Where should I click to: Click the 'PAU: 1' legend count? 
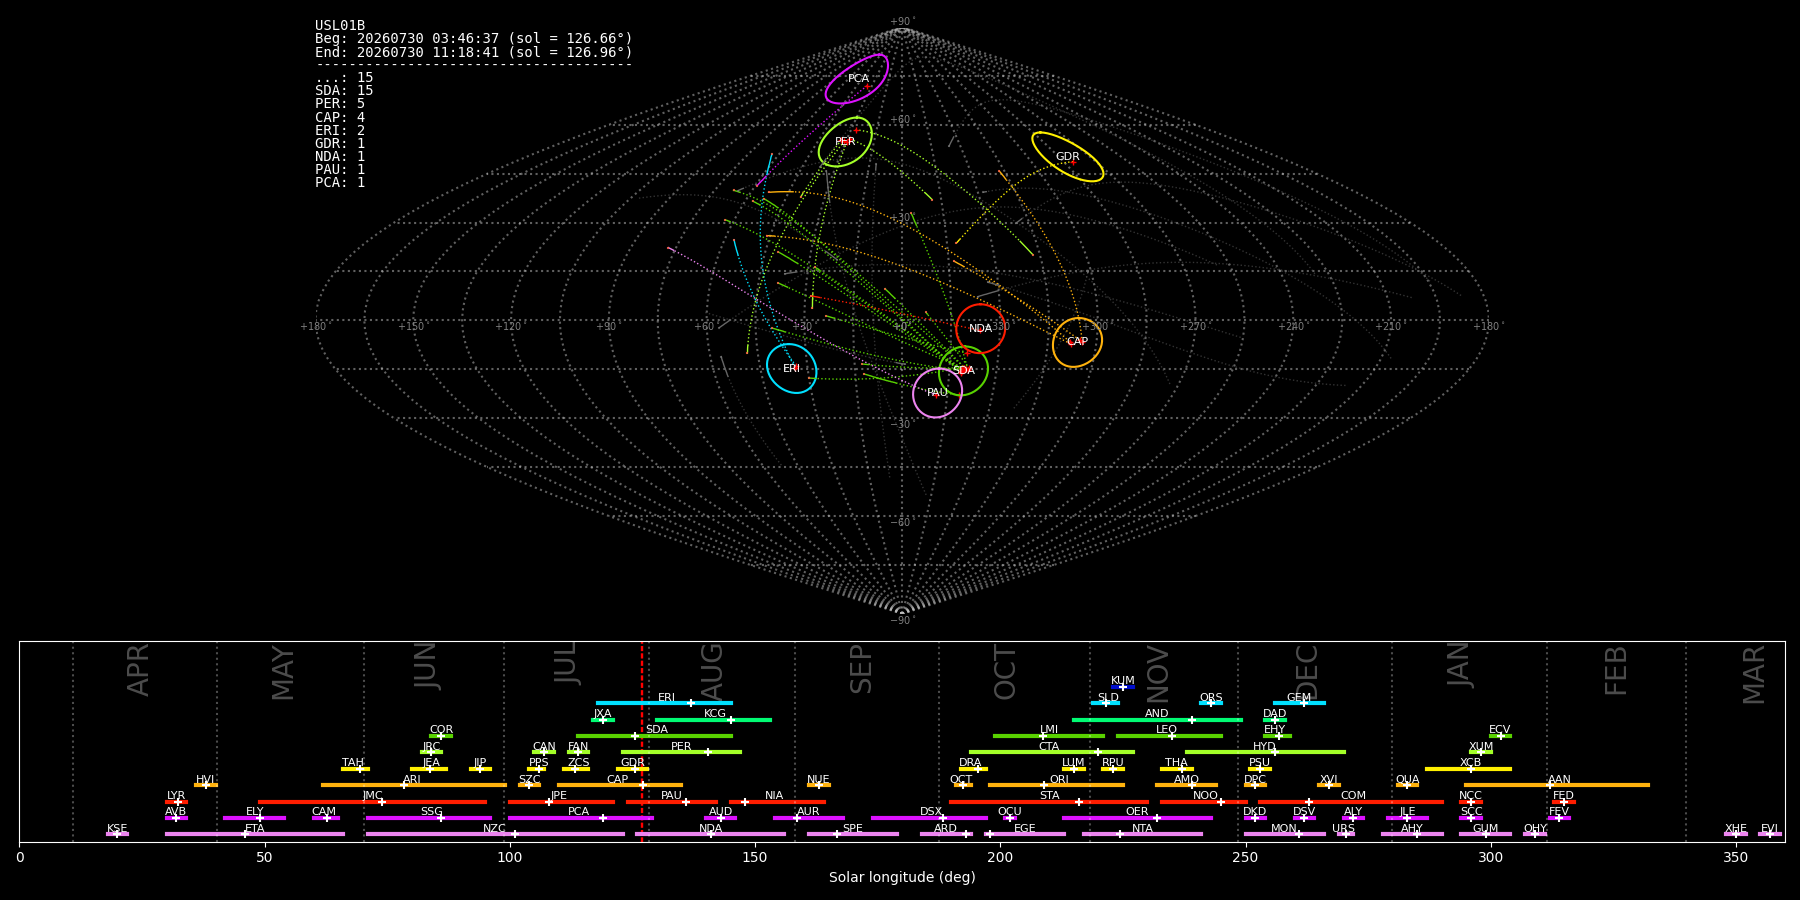(x=340, y=169)
